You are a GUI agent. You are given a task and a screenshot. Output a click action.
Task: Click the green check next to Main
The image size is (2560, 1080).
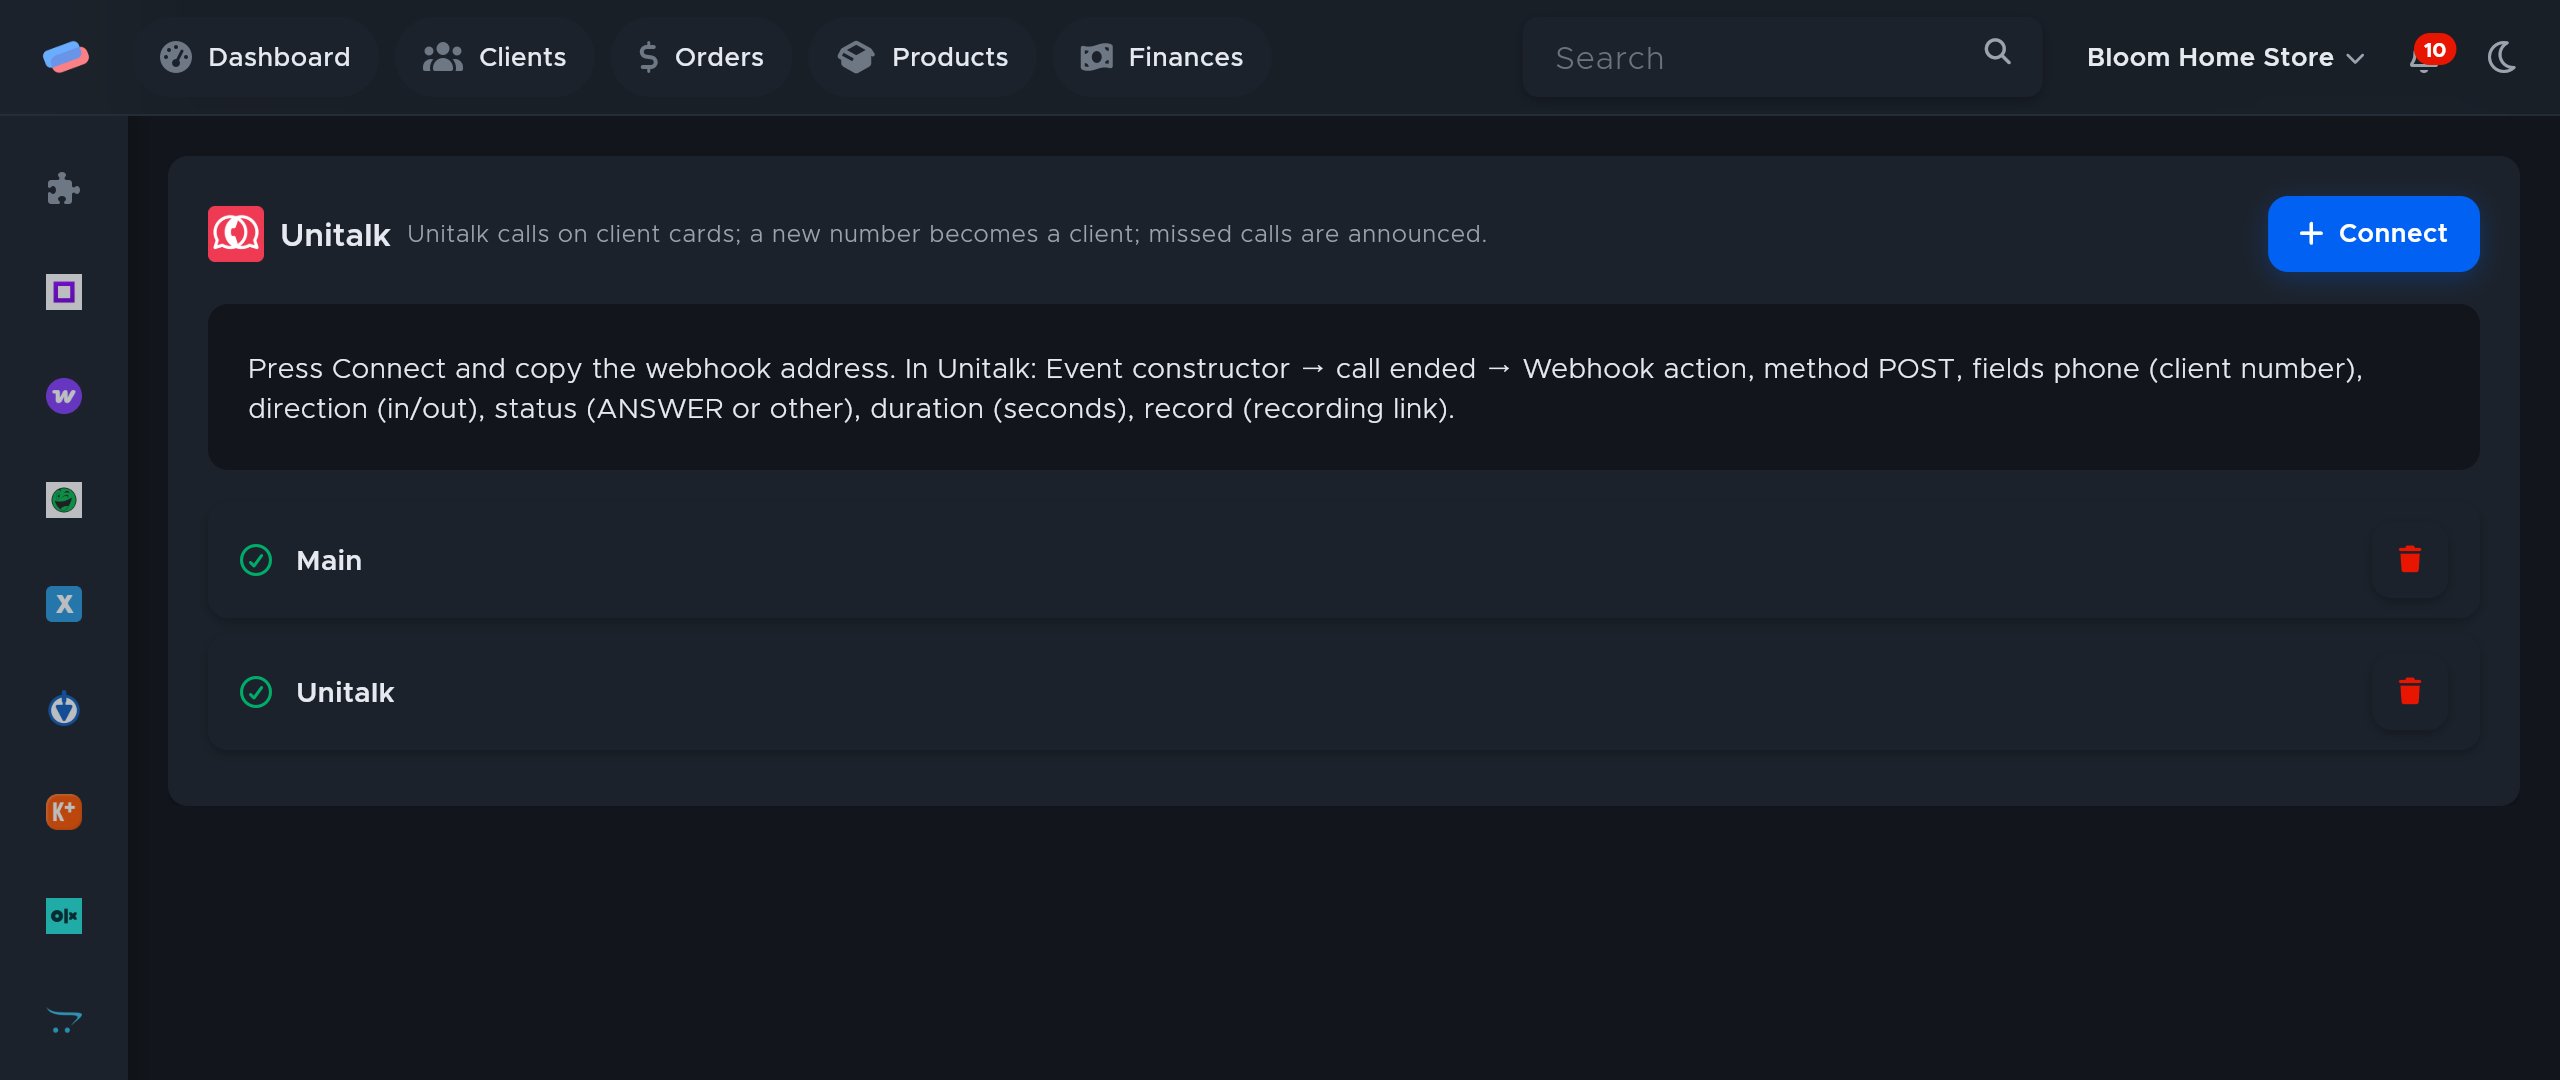click(256, 560)
